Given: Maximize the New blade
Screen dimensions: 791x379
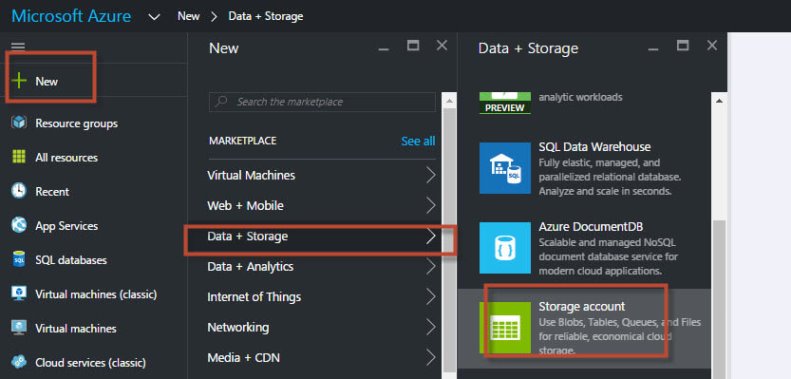Looking at the screenshot, I should [413, 46].
